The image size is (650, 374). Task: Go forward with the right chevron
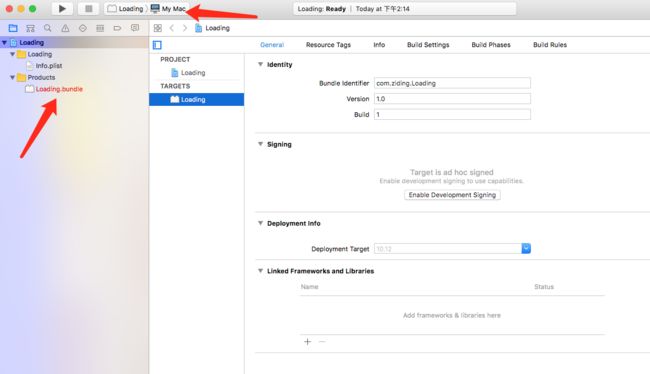click(x=185, y=28)
